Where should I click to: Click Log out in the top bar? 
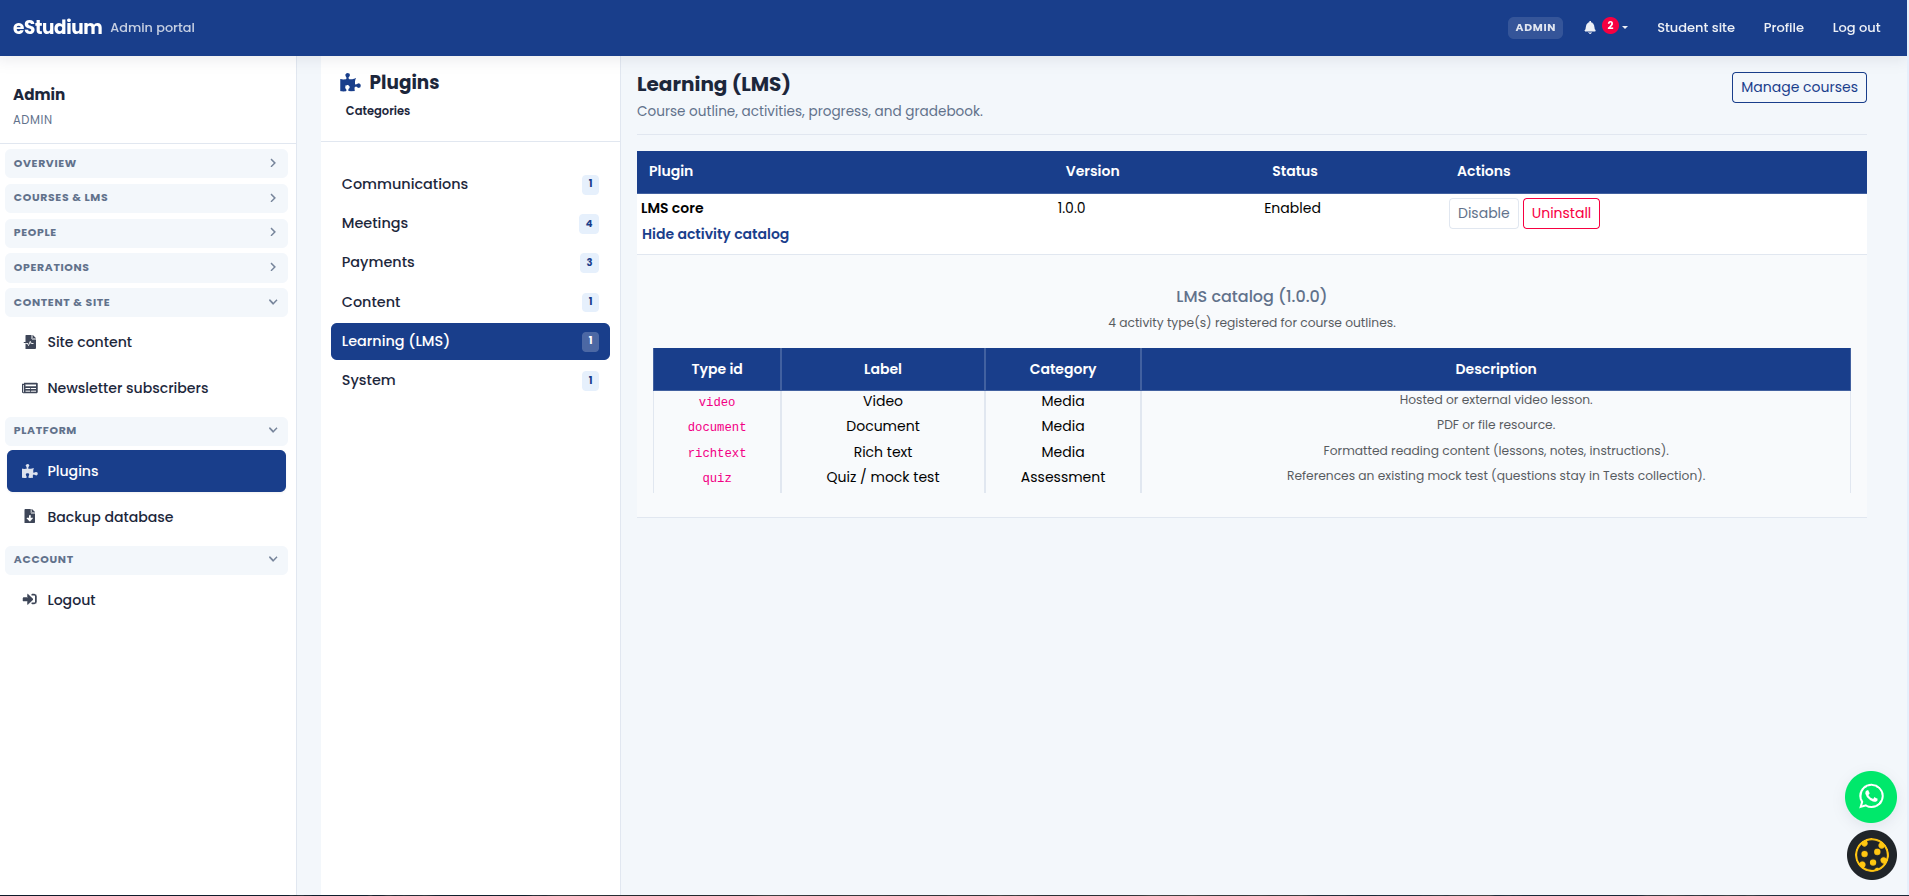point(1856,28)
